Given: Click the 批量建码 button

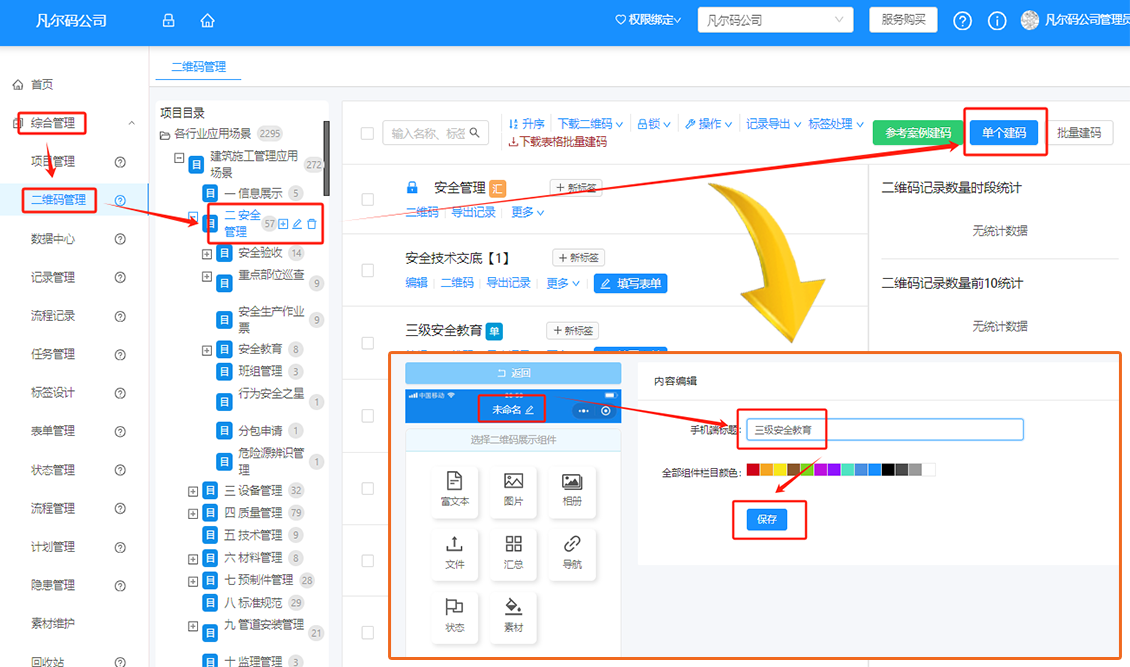Looking at the screenshot, I should [x=1078, y=133].
